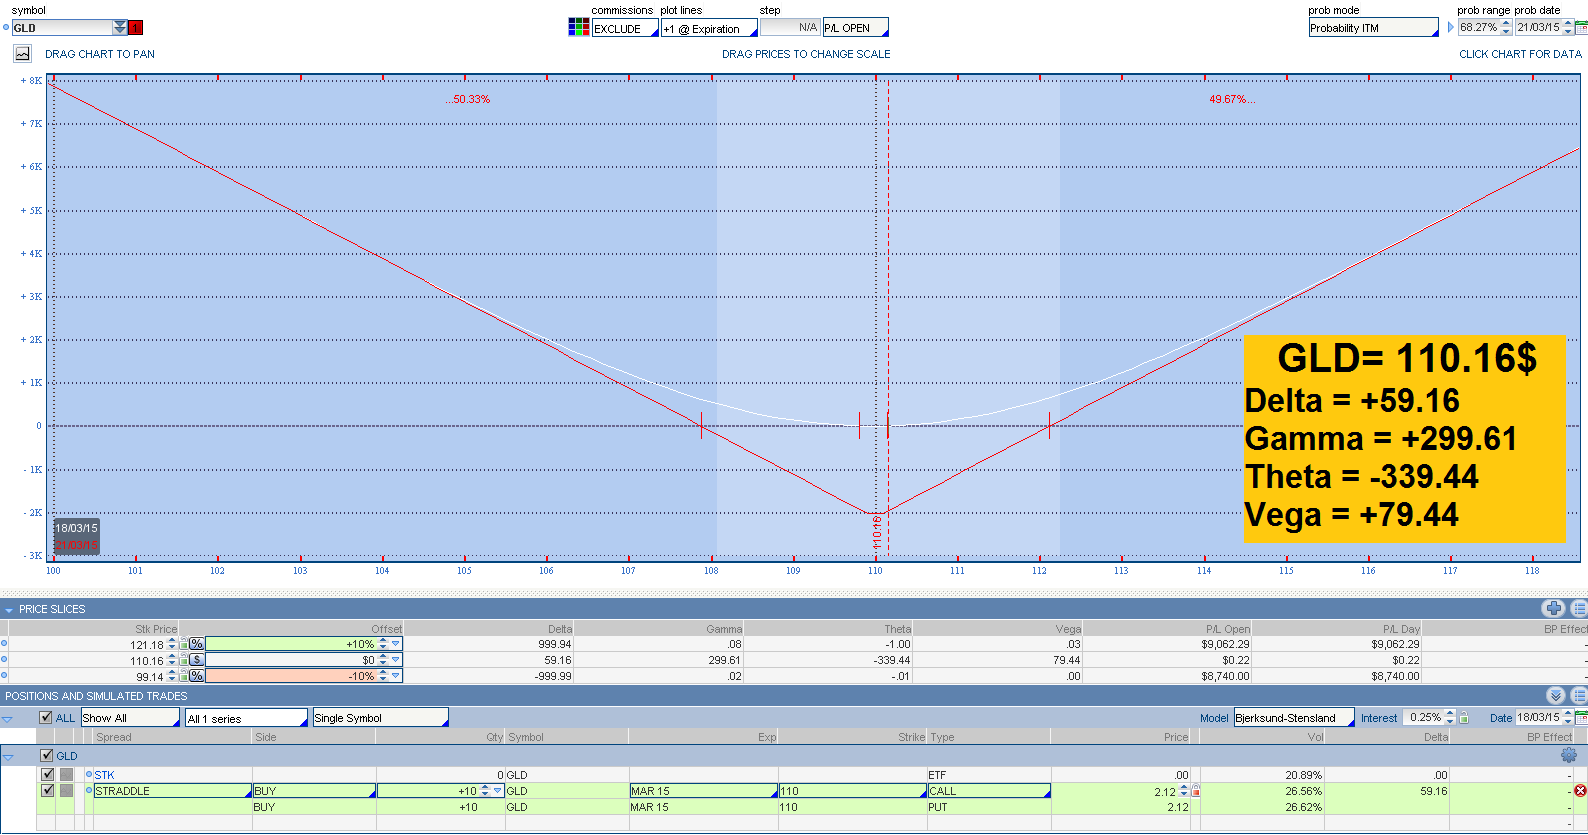
Task: Toggle the lock on the 110.16 price slice
Action: point(183,660)
